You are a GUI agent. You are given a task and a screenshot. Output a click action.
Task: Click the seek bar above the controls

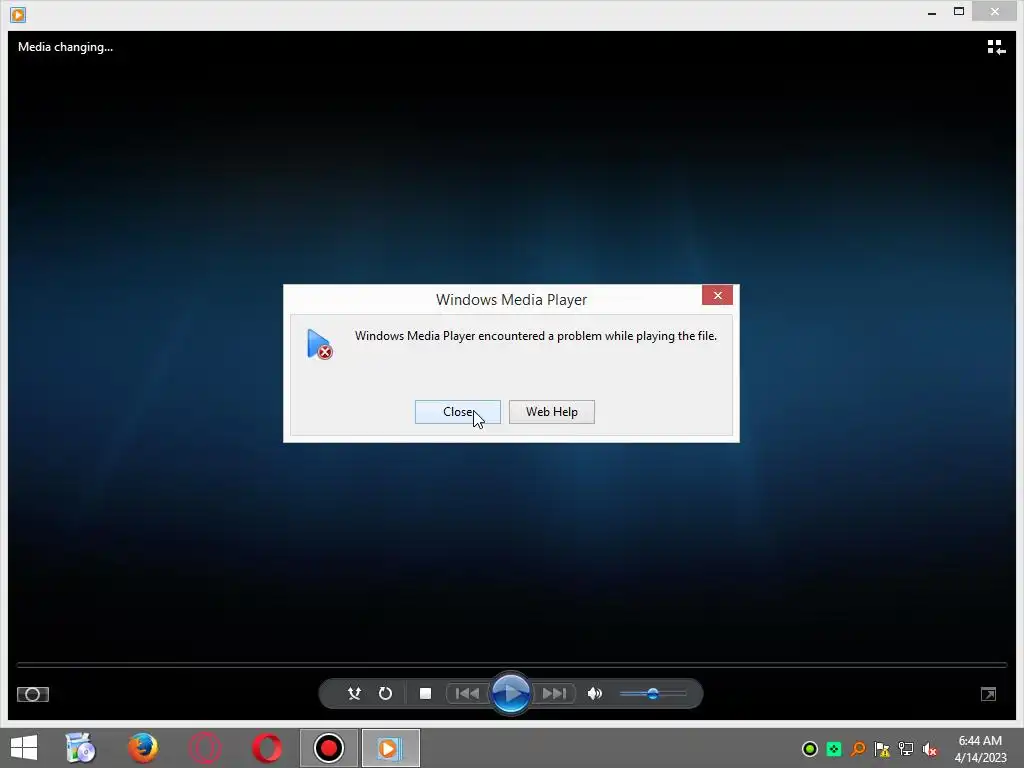pyautogui.click(x=512, y=665)
